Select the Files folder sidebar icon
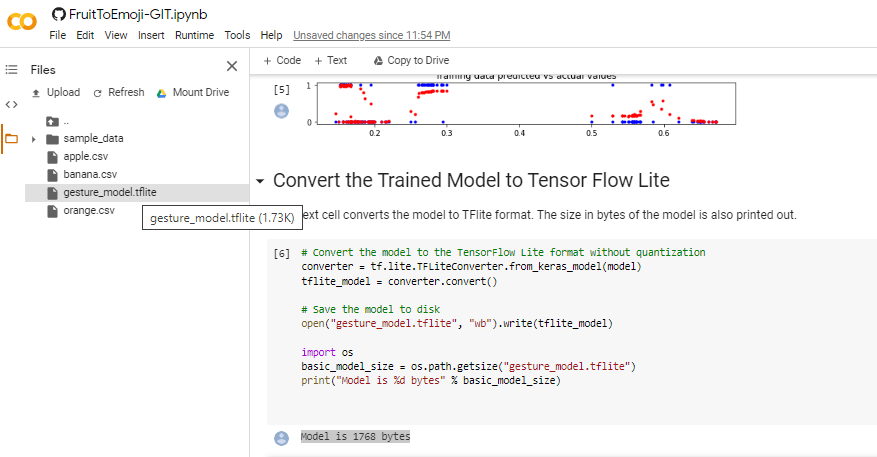The height and width of the screenshot is (457, 877). click(x=12, y=139)
